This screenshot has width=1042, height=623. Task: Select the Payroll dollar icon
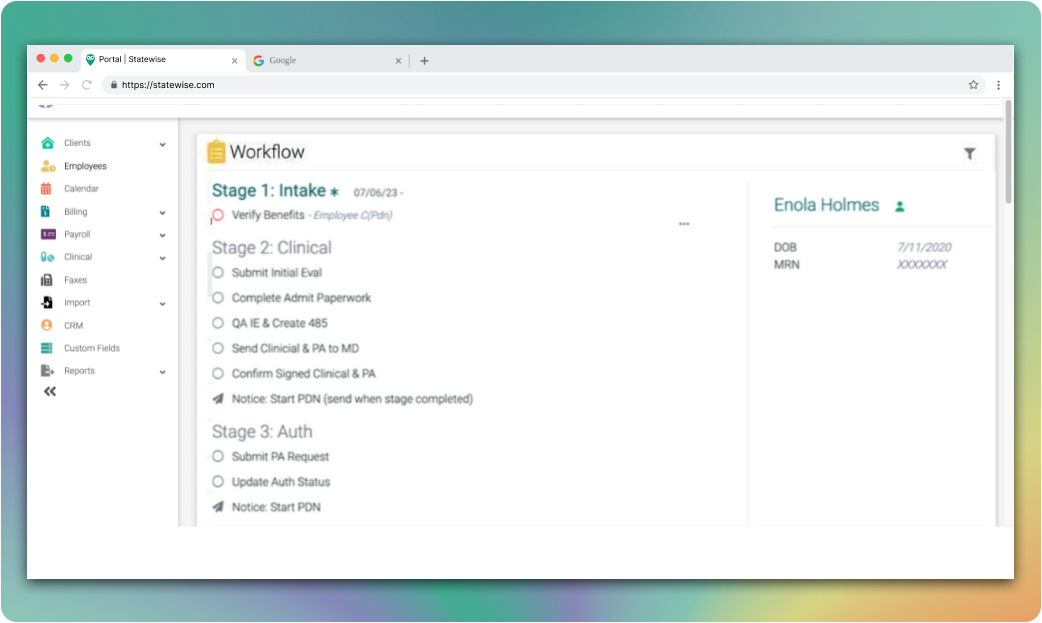click(47, 234)
